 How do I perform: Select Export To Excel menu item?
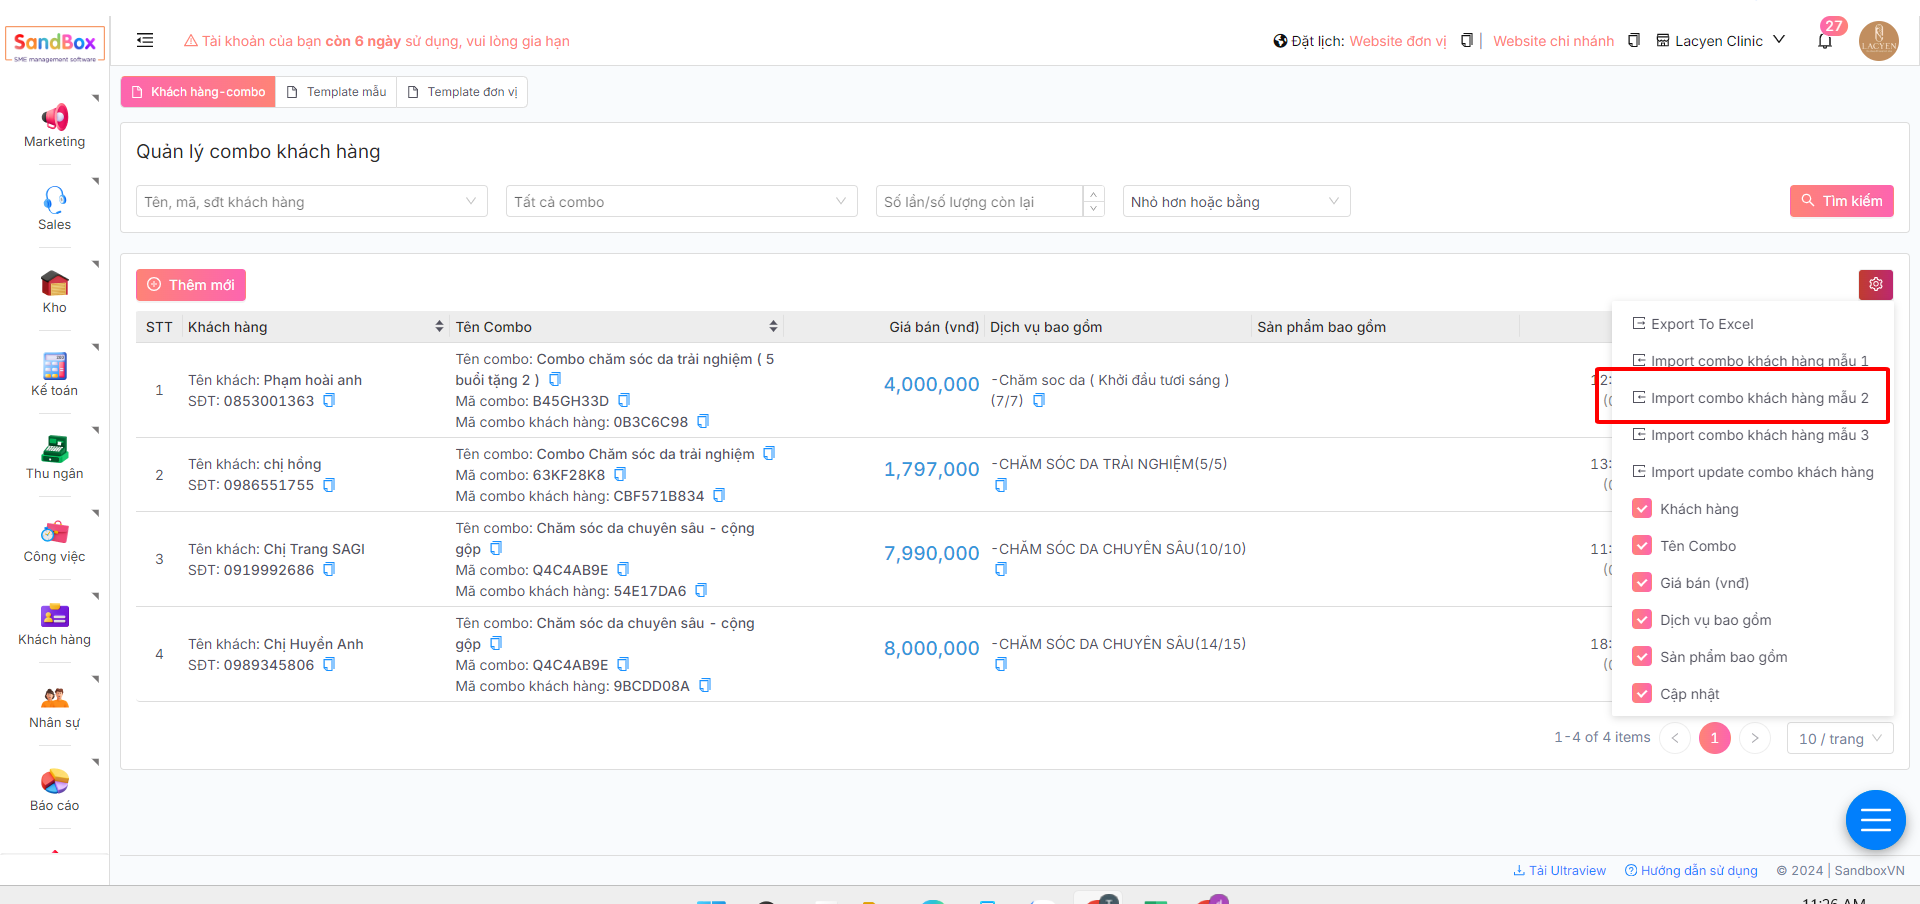[x=1701, y=324]
